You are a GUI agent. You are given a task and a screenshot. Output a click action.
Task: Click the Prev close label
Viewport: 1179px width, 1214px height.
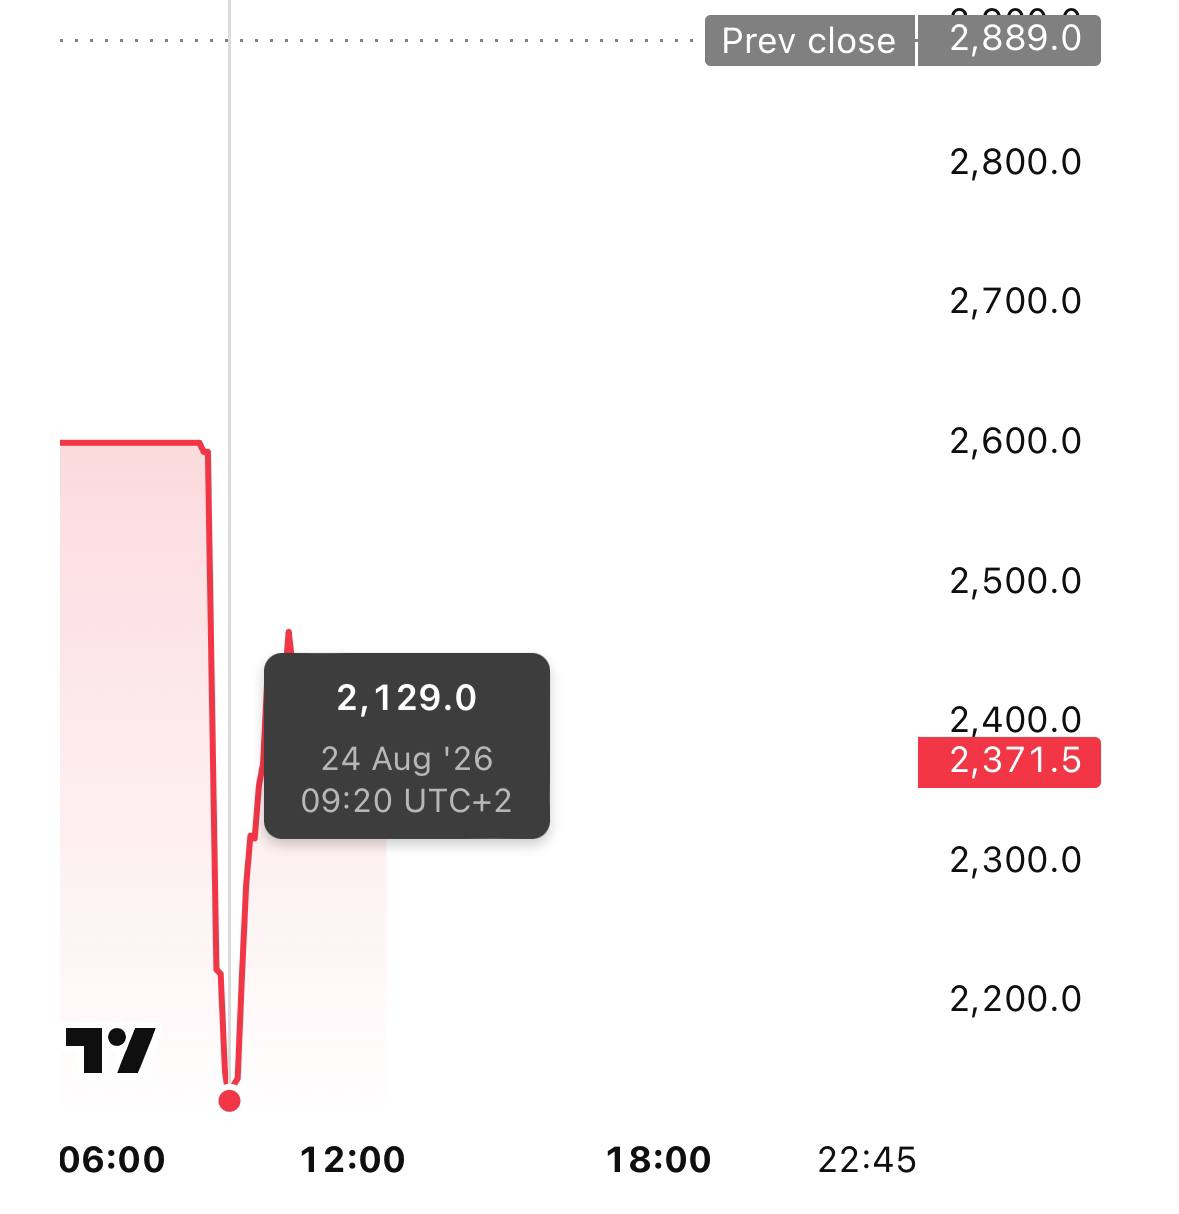point(809,41)
